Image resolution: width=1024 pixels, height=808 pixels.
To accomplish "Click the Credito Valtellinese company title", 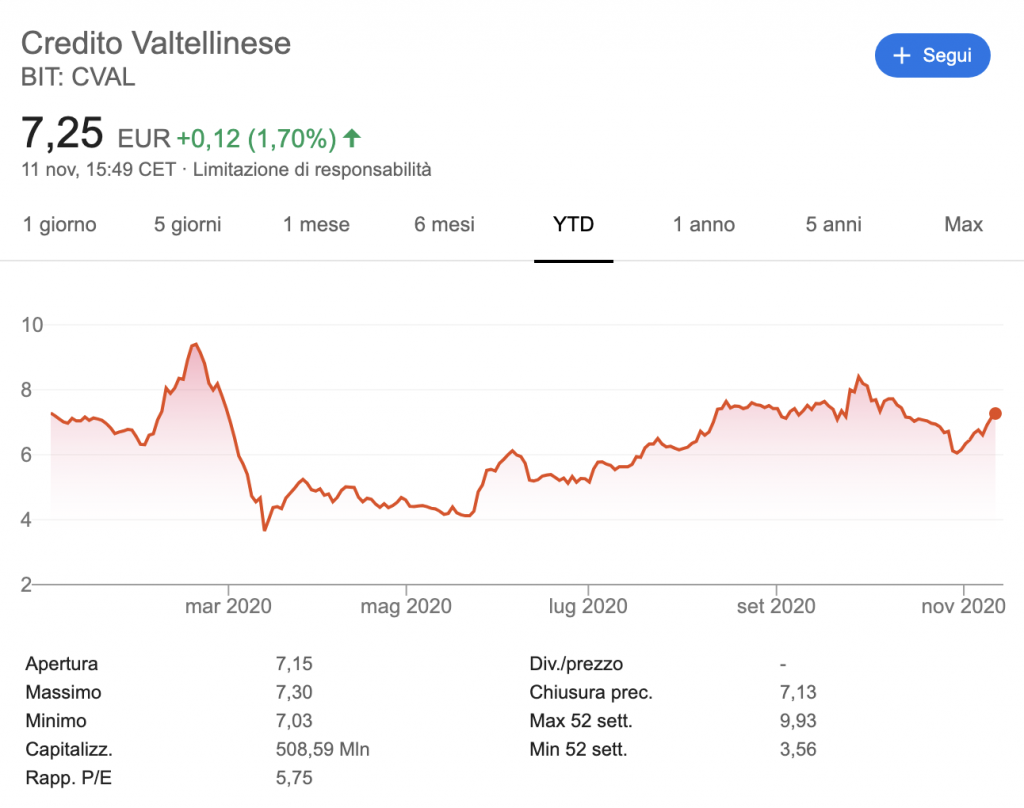I will pyautogui.click(x=156, y=44).
